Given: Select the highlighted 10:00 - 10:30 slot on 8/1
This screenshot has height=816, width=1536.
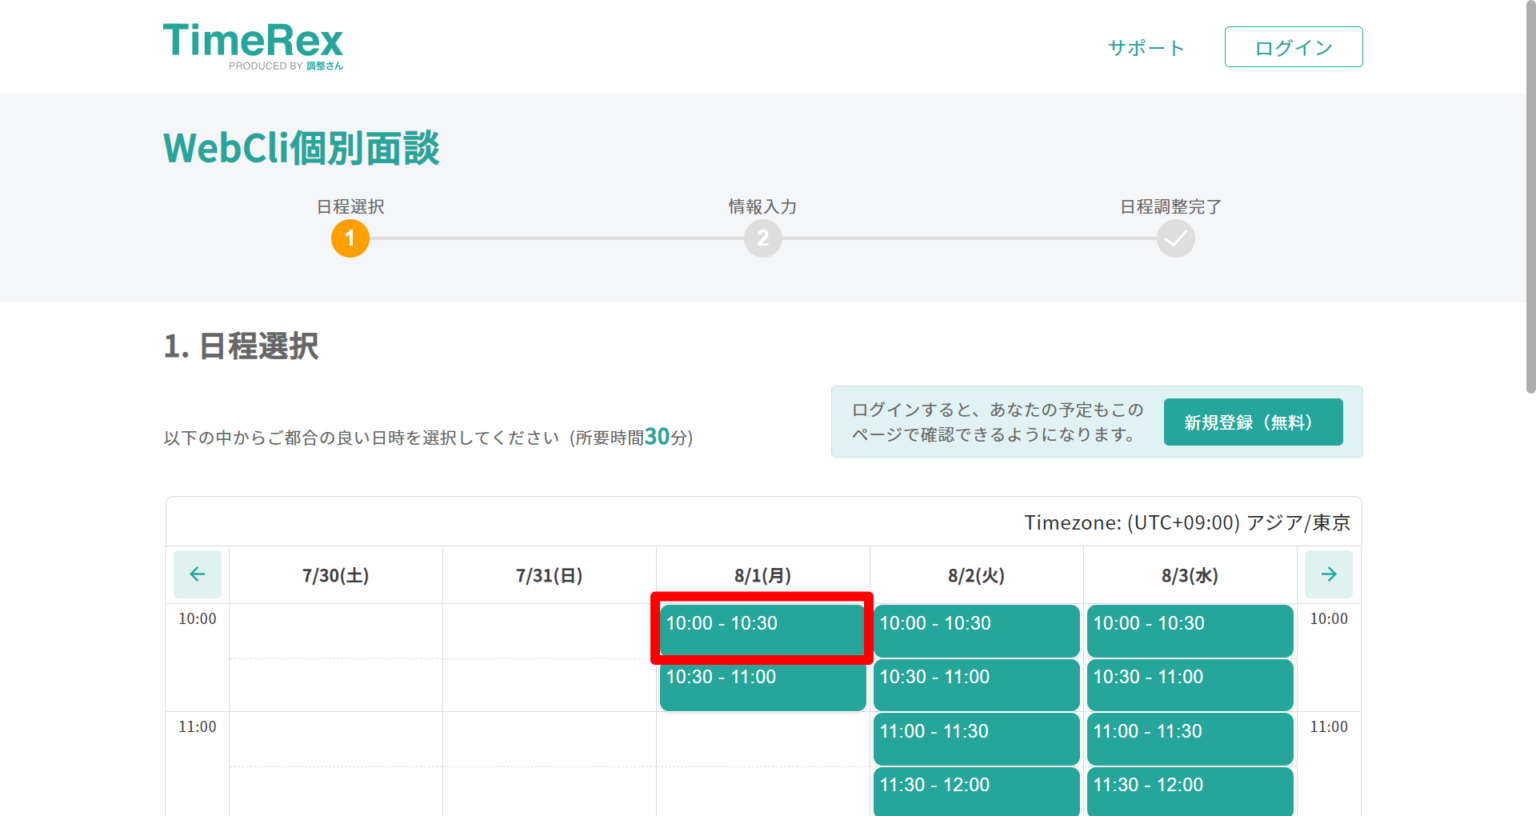Looking at the screenshot, I should click(762, 630).
